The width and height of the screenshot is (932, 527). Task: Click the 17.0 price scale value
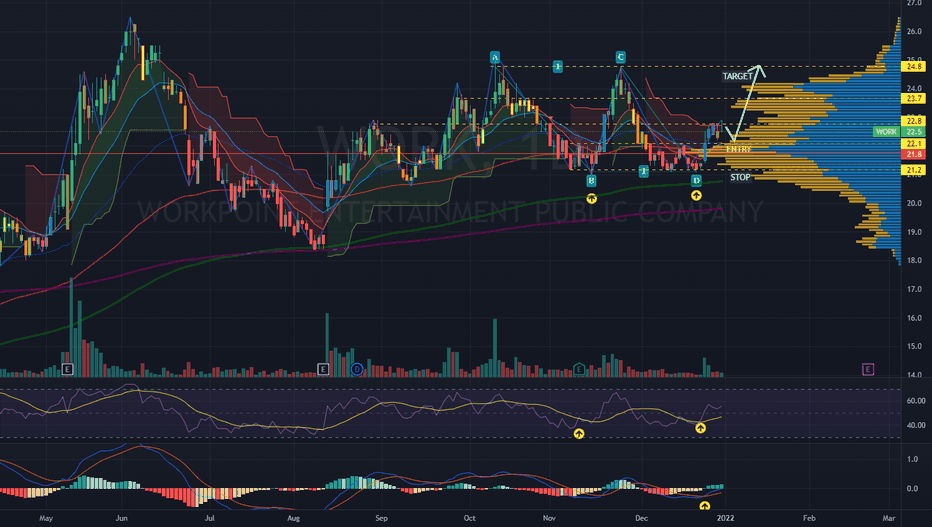[914, 289]
